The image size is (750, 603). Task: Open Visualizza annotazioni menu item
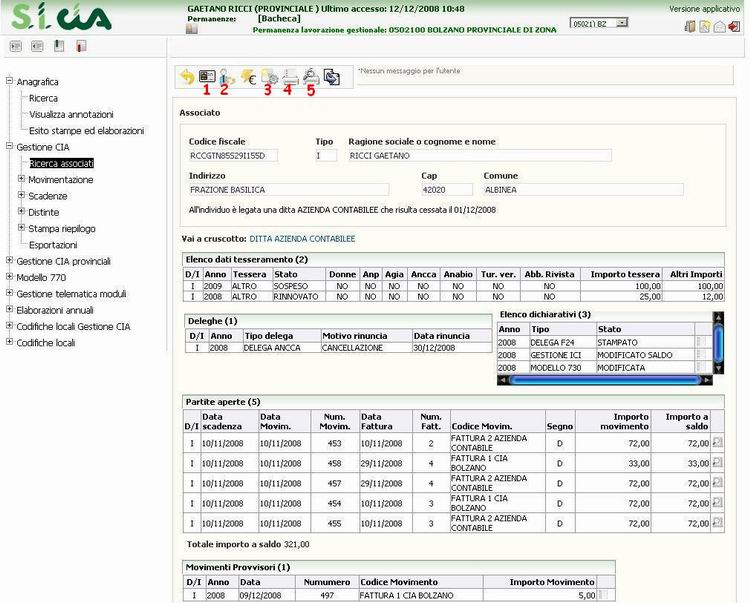(71, 114)
